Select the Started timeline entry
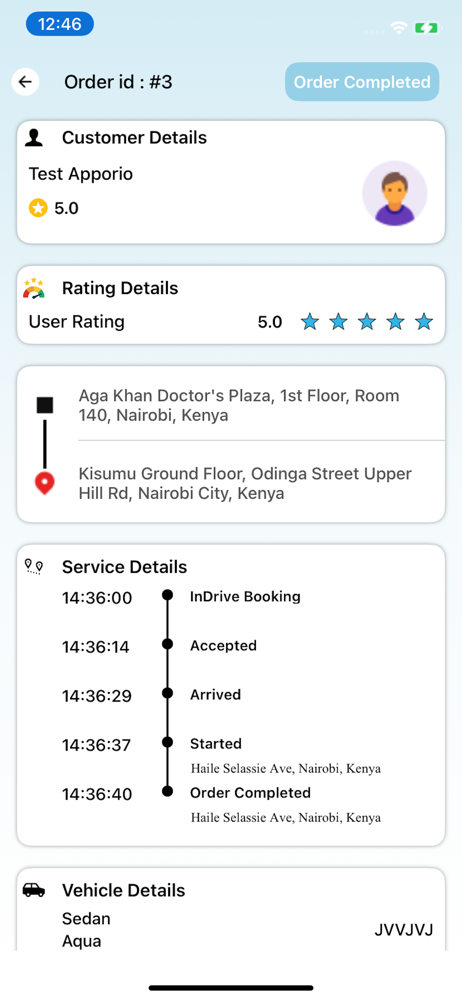 point(216,744)
